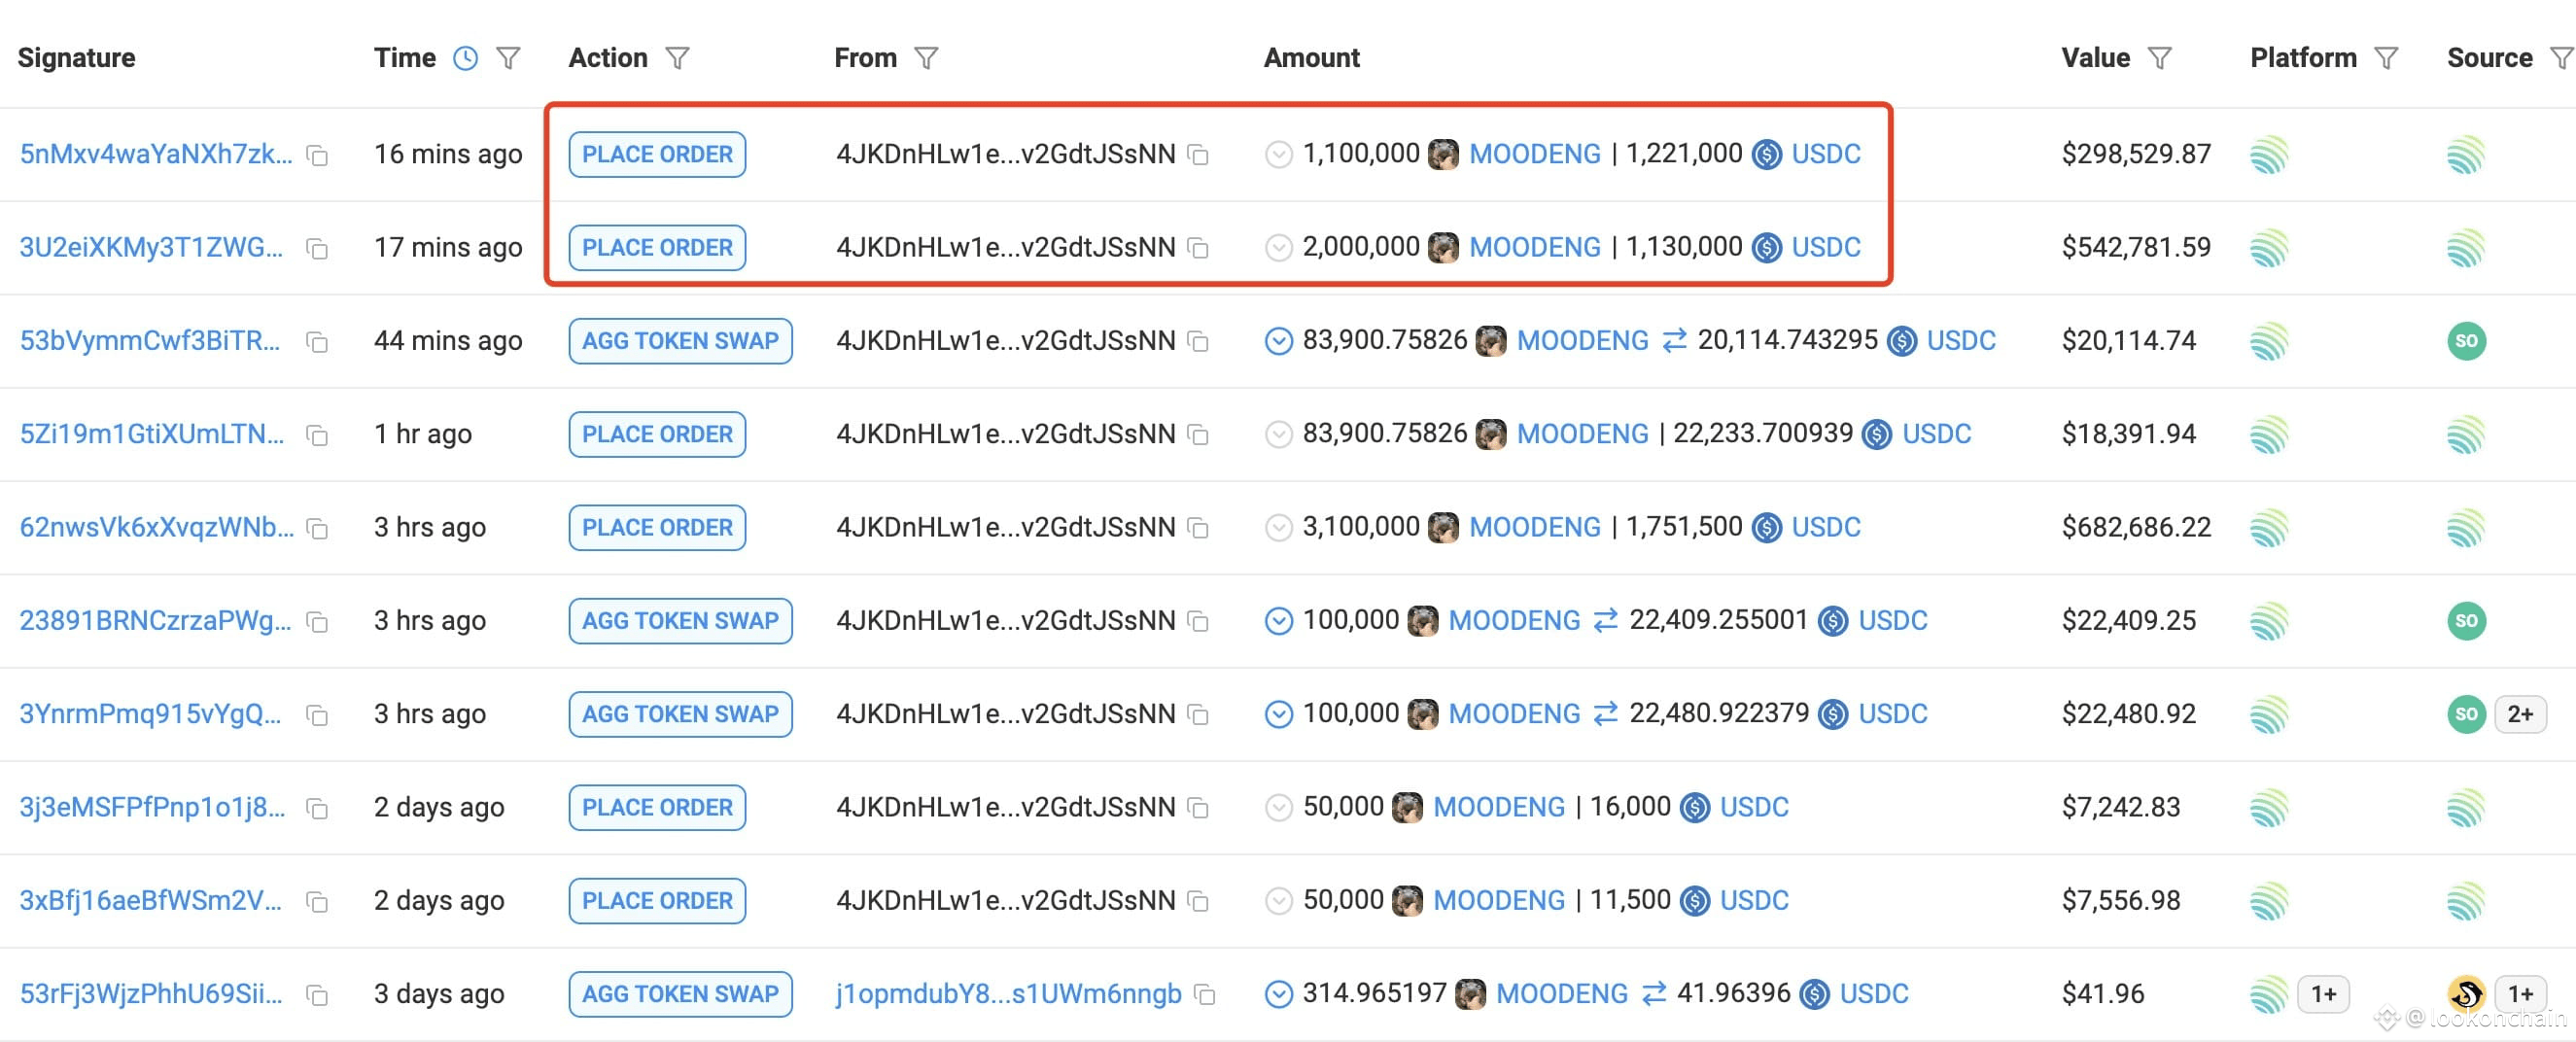Copy signature 5nMxv4waYaNXh7zk... to clipboard
This screenshot has height=1042, width=2576.
click(318, 156)
